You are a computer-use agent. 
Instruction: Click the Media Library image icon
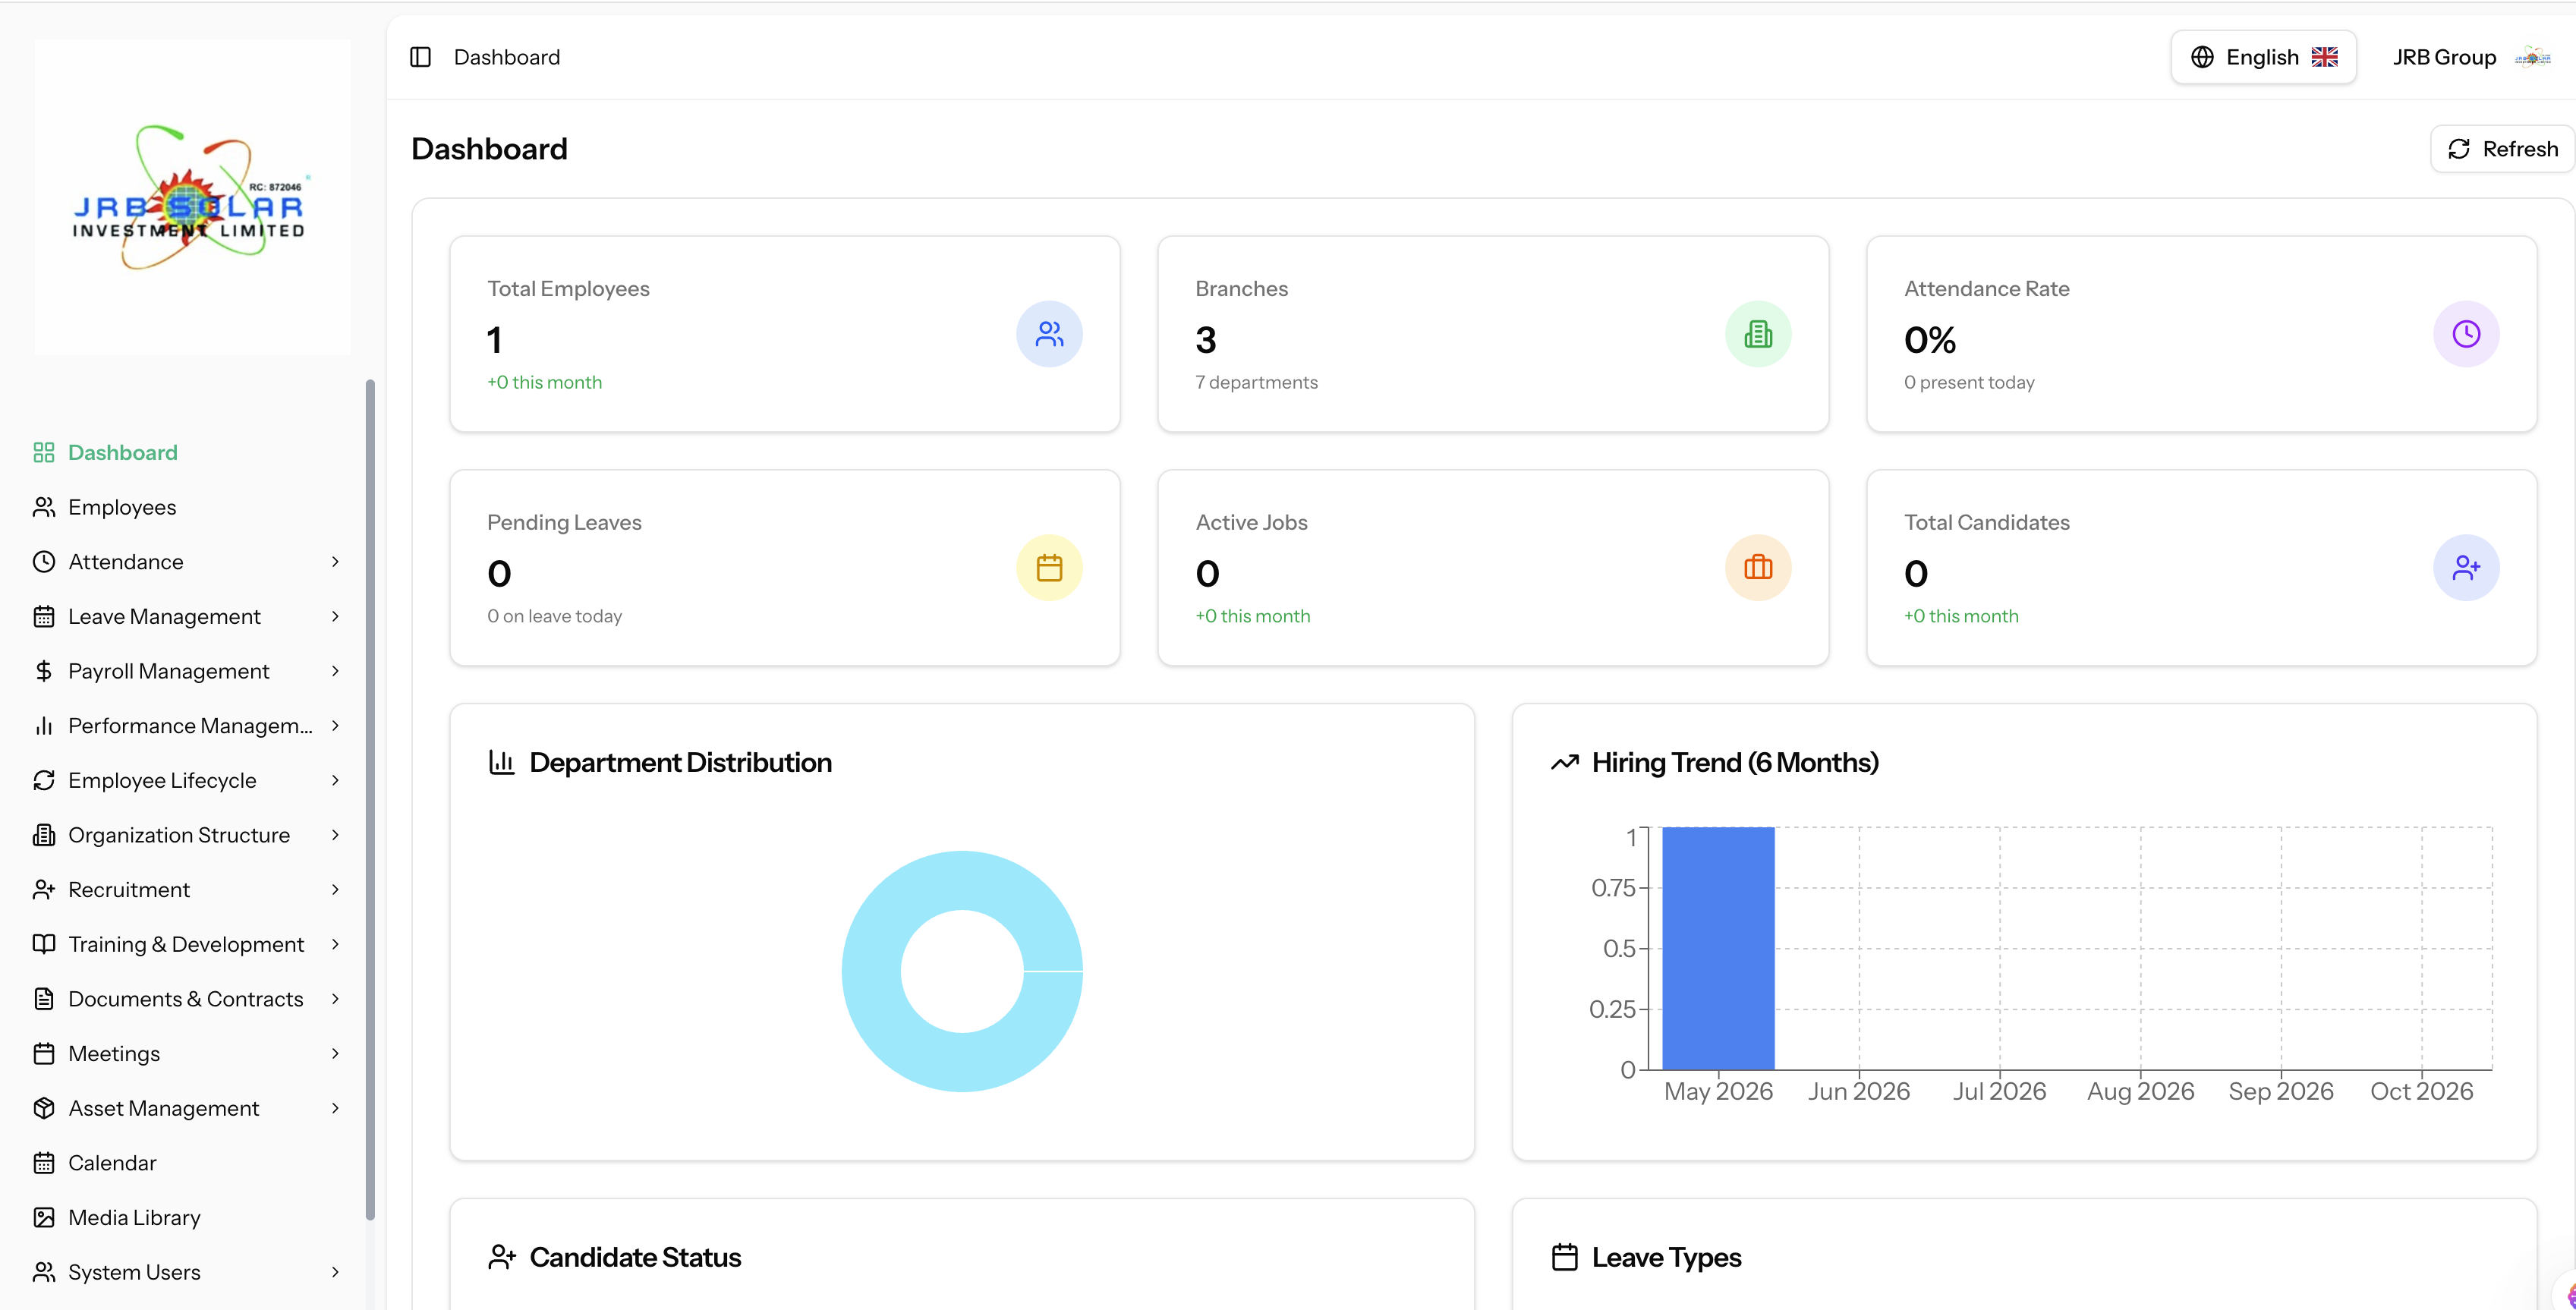pyautogui.click(x=44, y=1217)
